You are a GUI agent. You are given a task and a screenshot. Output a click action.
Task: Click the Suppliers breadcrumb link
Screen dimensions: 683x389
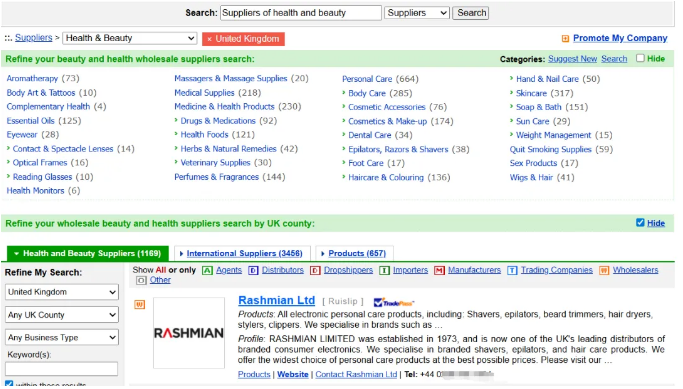pos(34,38)
